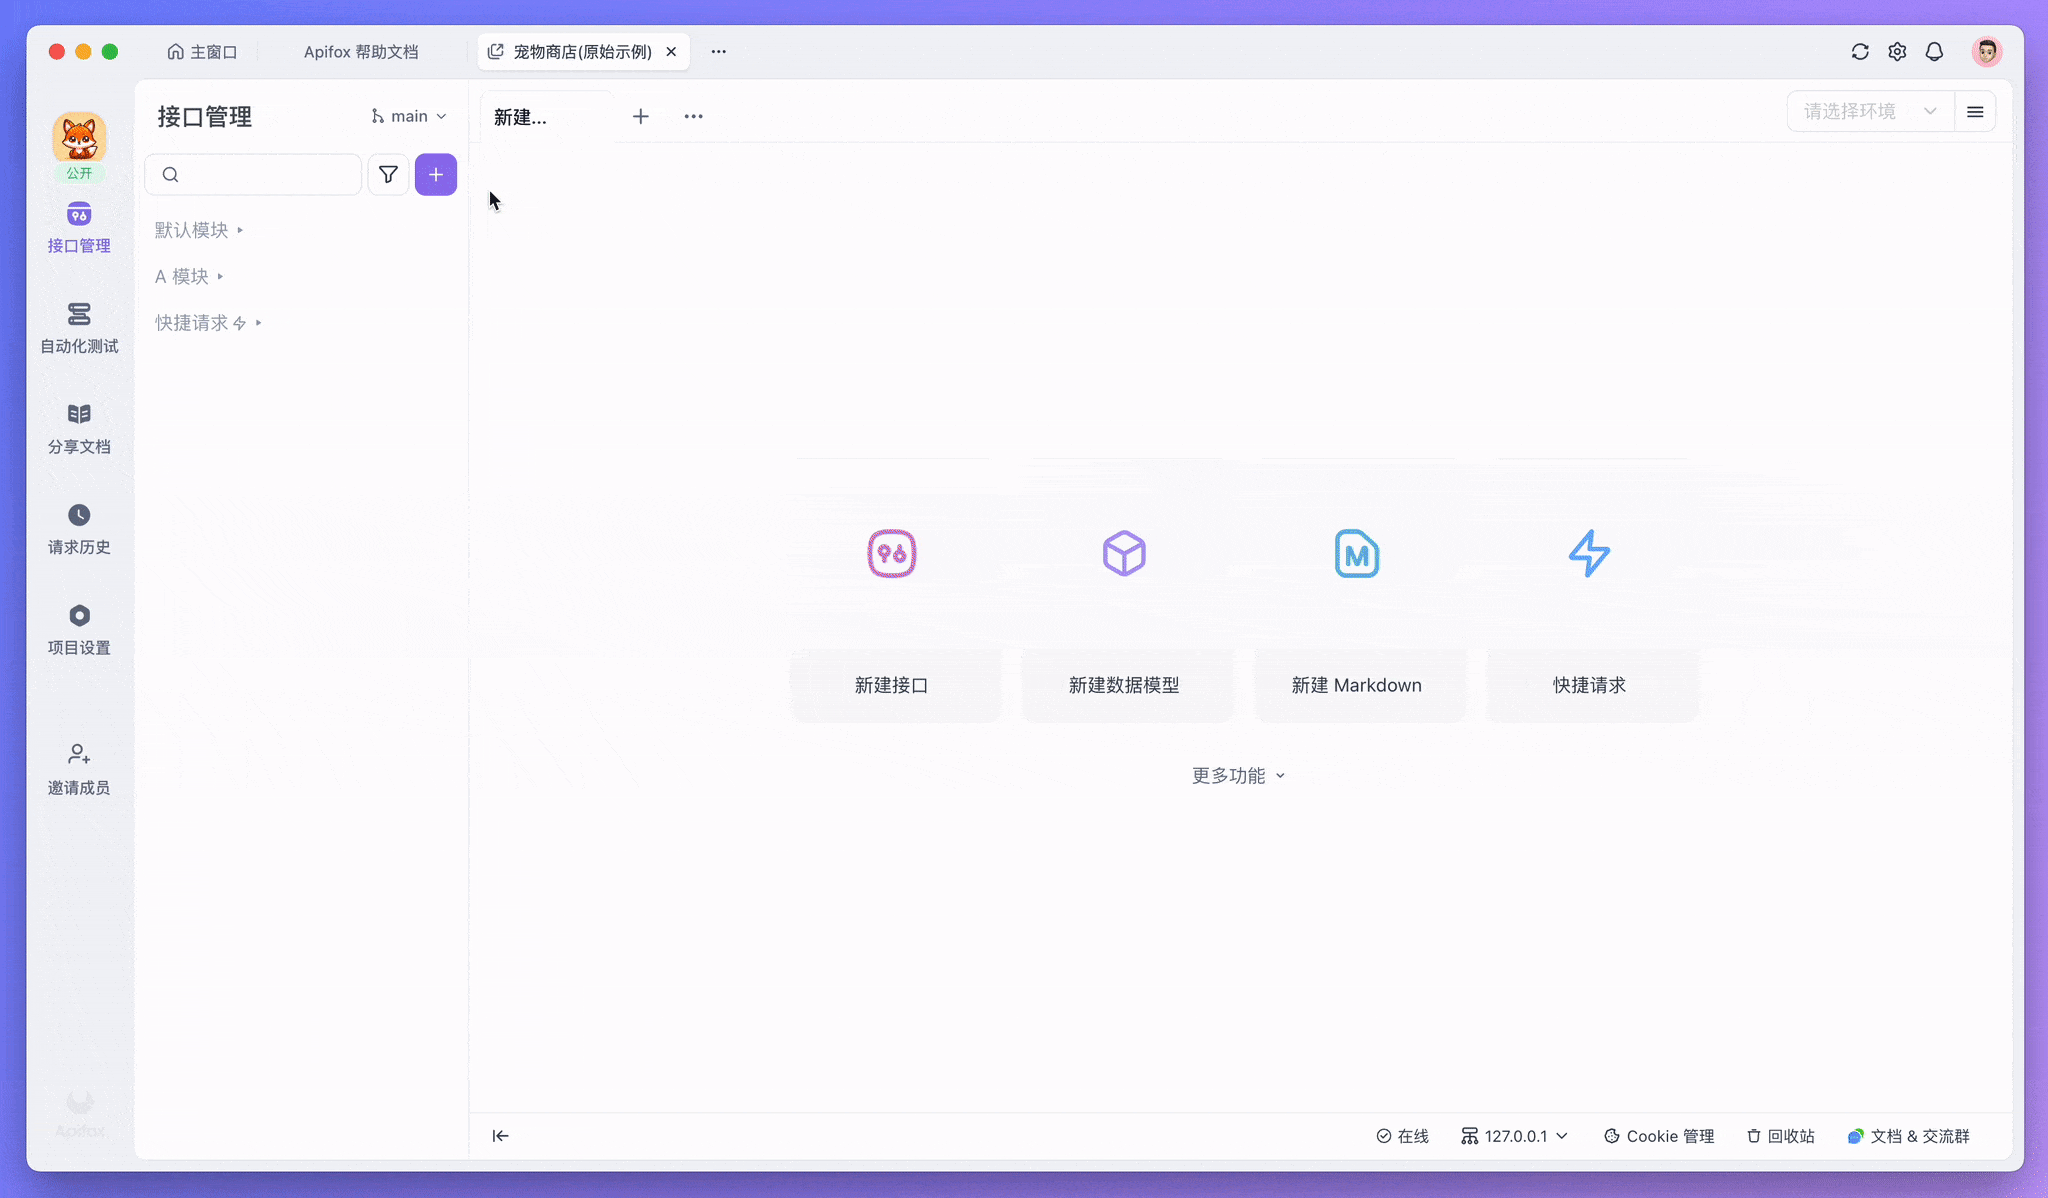2048x1198 pixels.
Task: Click the 邀请成员 add-user icon
Action: [x=79, y=754]
